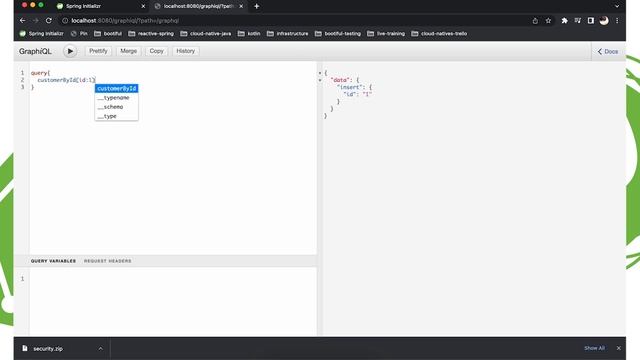Open Spring Initializr bookmark
The height and width of the screenshot is (360, 640).
[42, 33]
